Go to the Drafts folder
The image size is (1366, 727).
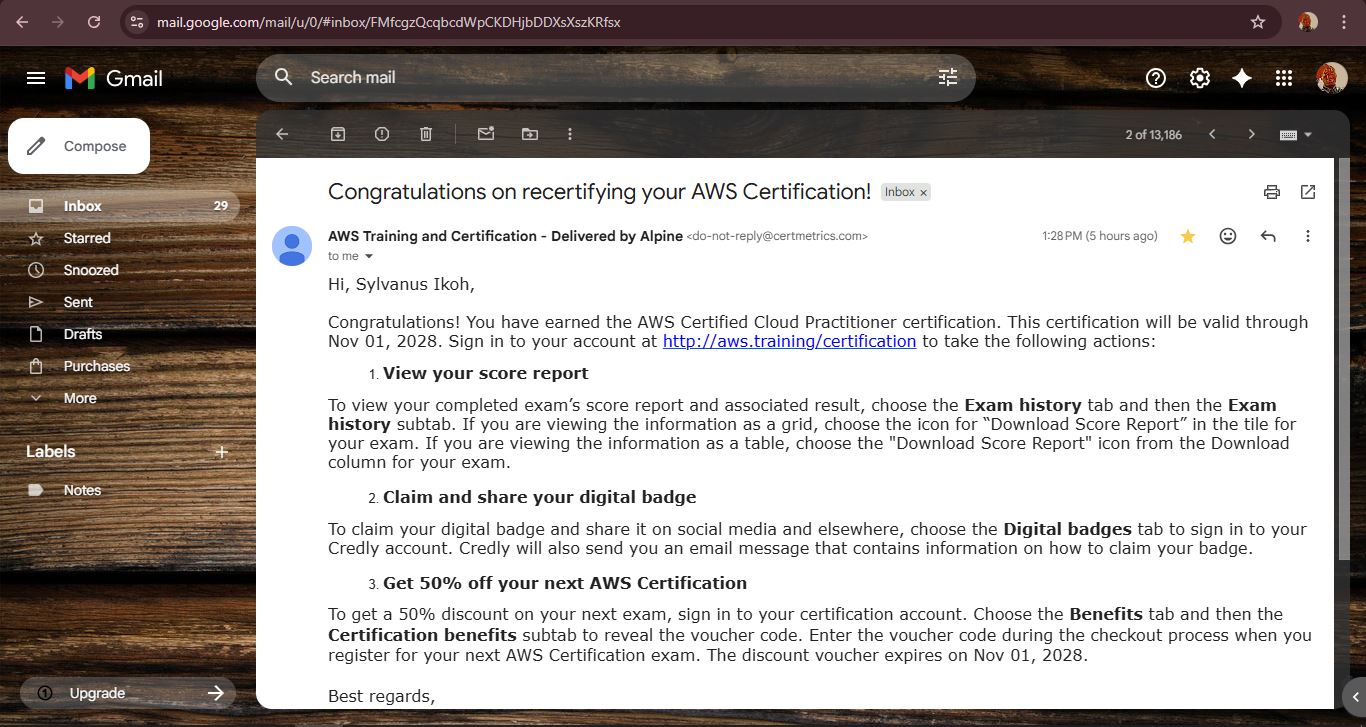tap(83, 334)
